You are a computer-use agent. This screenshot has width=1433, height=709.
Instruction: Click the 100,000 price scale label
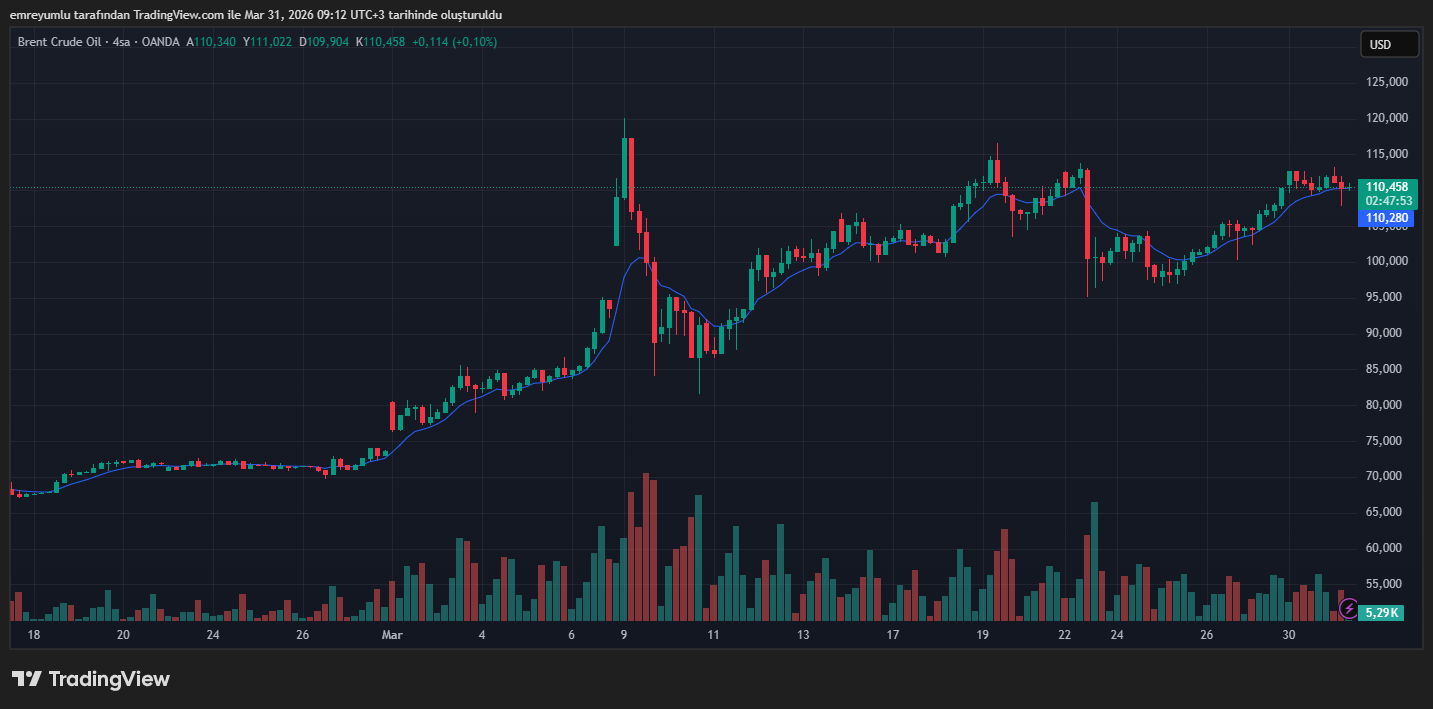tap(1386, 261)
